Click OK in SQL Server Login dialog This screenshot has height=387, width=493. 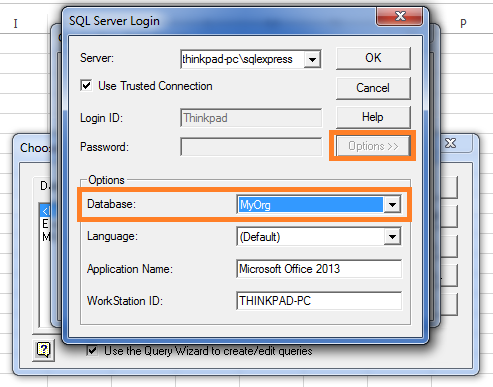[x=373, y=58]
